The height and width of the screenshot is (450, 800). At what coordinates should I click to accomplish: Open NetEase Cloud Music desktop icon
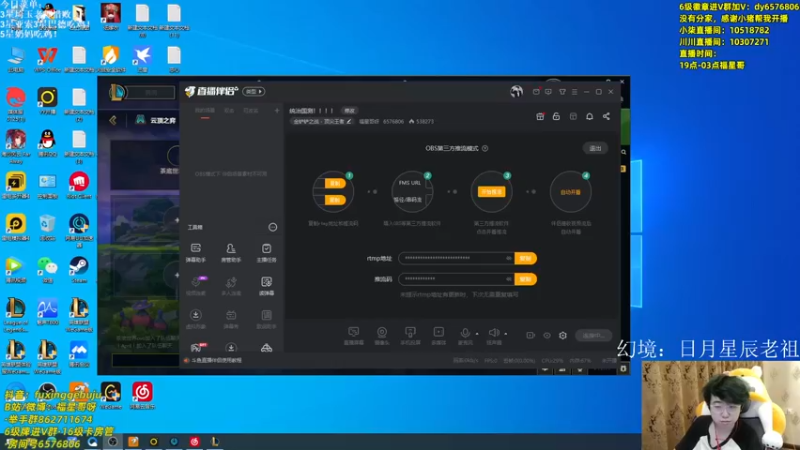click(142, 396)
